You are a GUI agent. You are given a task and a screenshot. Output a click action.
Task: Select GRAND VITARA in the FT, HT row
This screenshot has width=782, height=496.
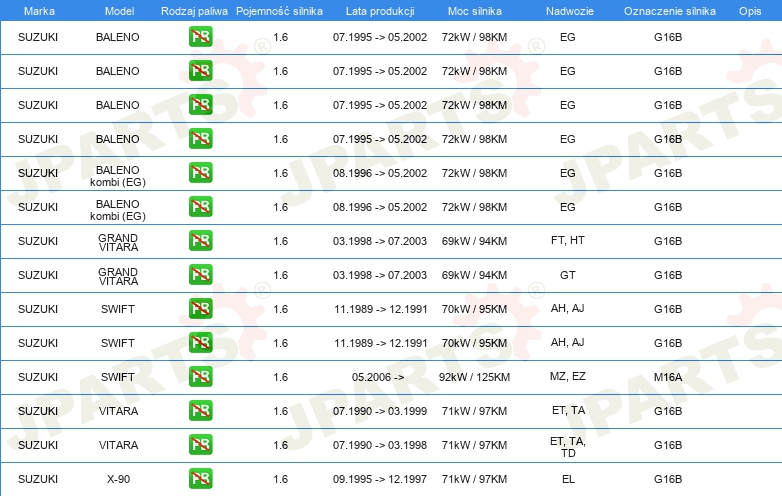pyautogui.click(x=118, y=242)
